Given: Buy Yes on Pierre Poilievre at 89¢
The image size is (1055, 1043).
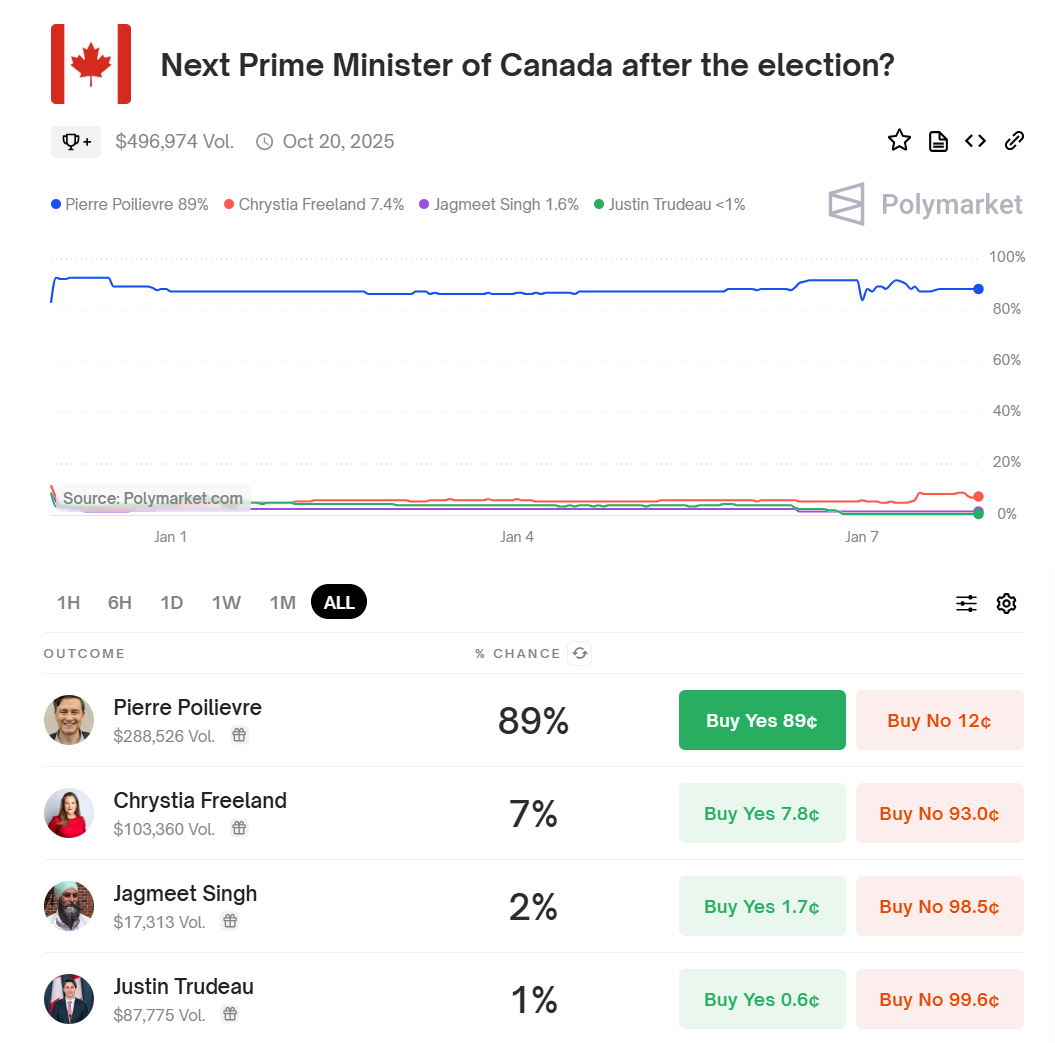Looking at the screenshot, I should point(762,720).
